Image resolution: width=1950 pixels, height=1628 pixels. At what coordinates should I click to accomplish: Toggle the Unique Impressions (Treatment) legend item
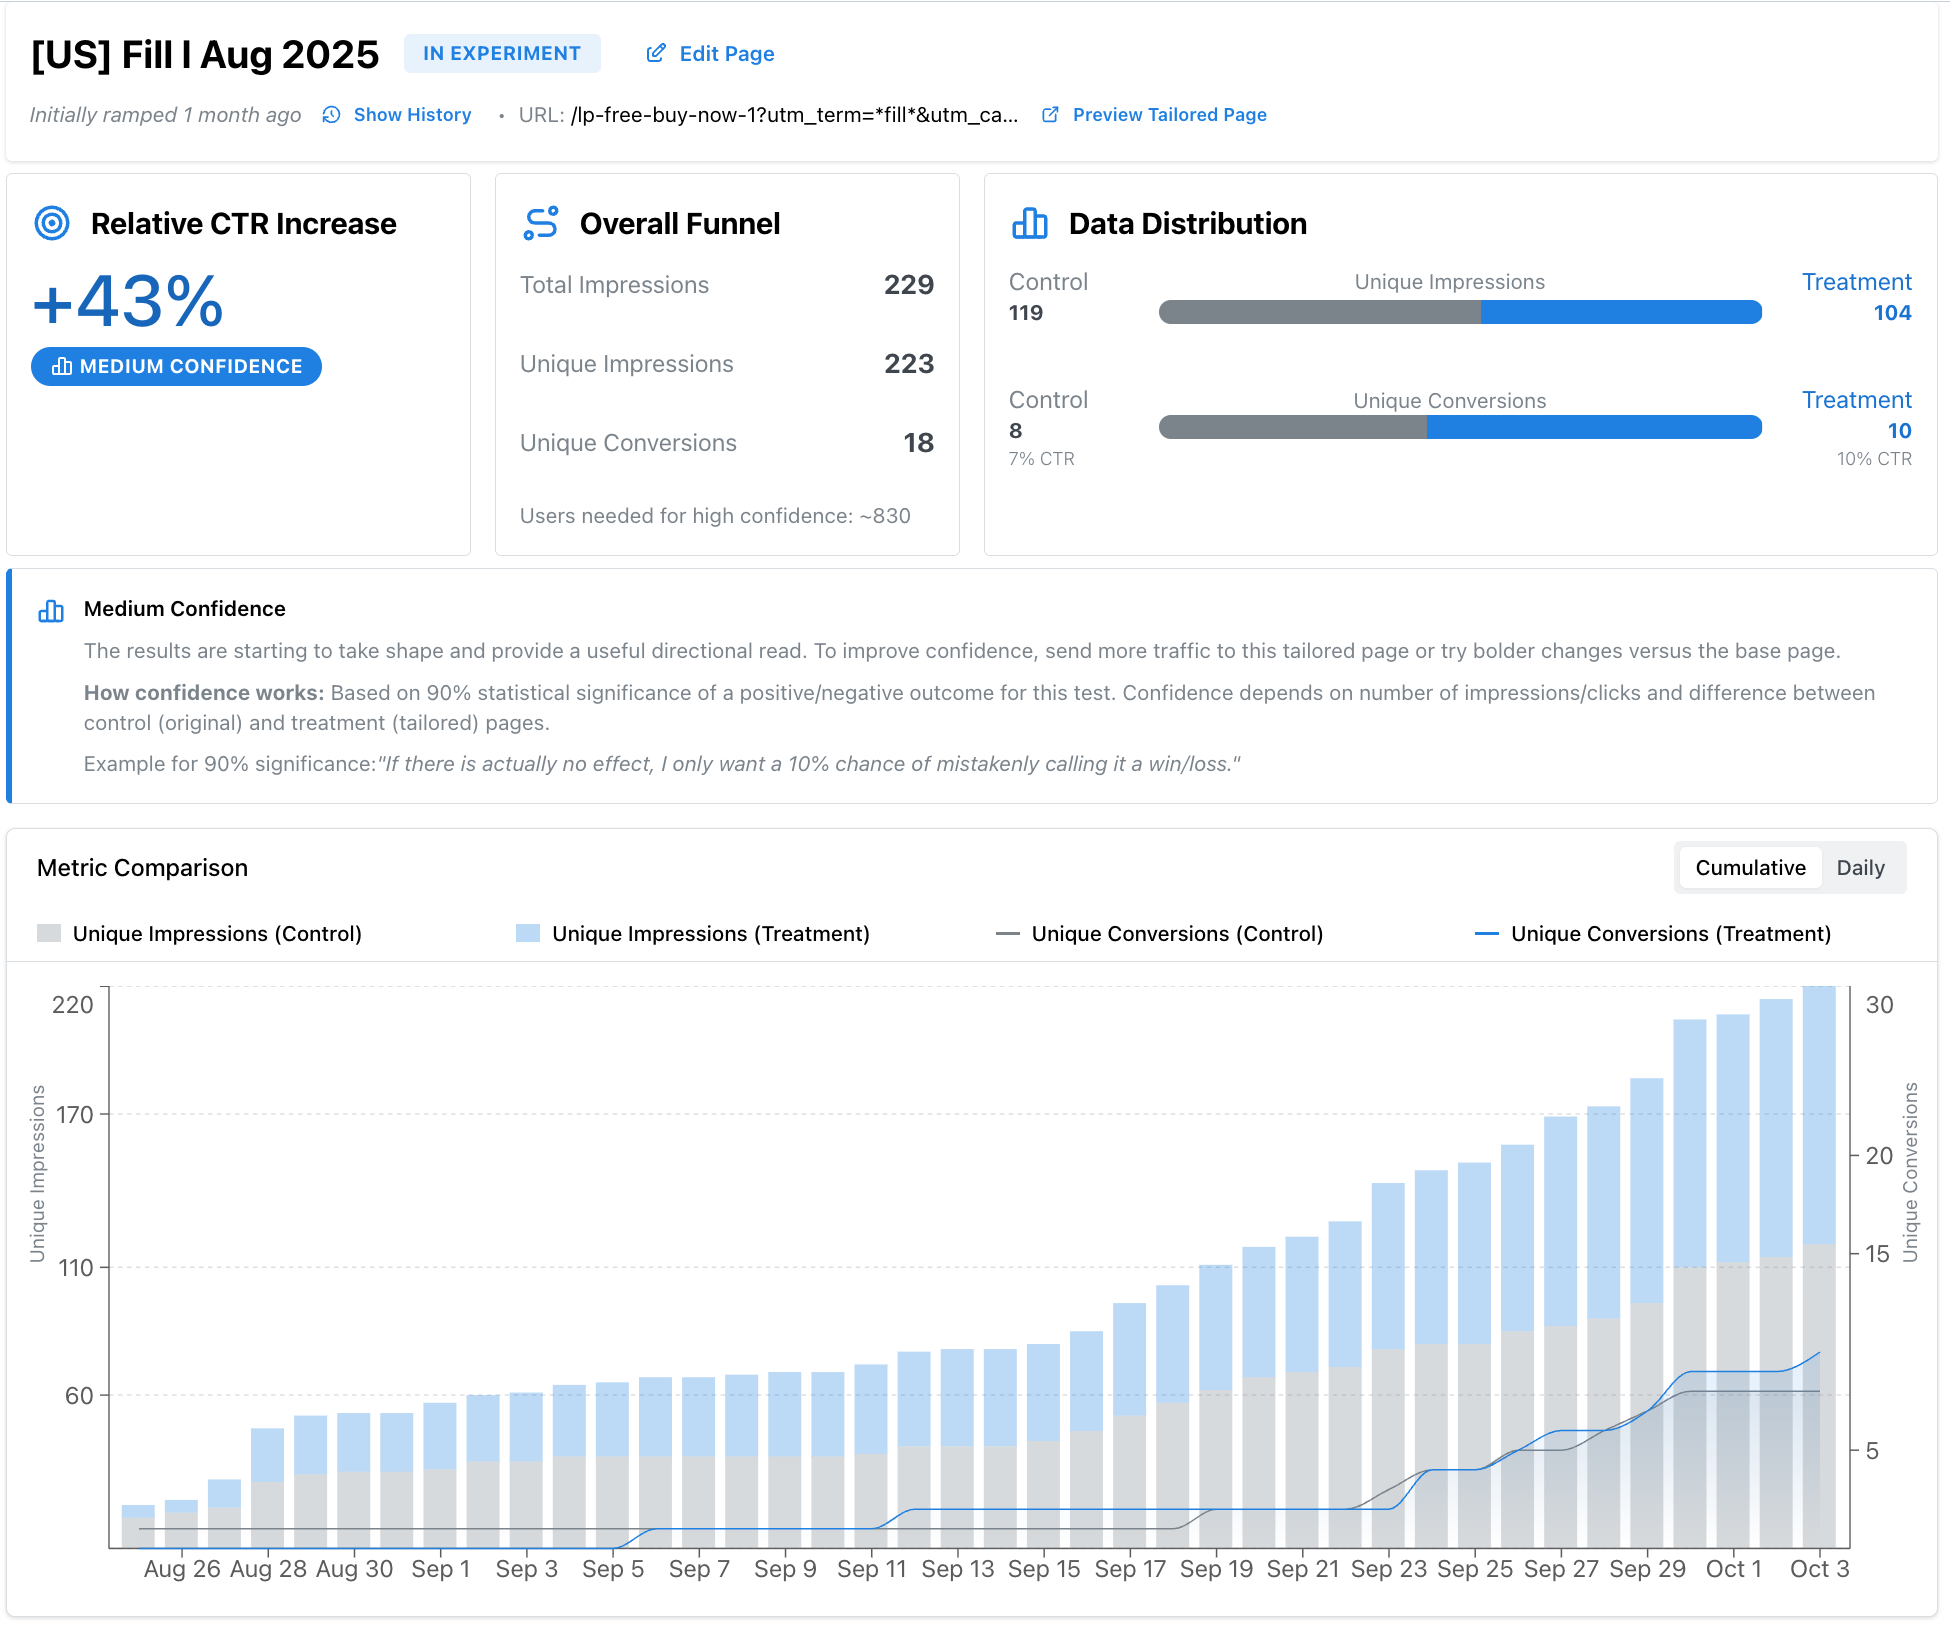[710, 933]
